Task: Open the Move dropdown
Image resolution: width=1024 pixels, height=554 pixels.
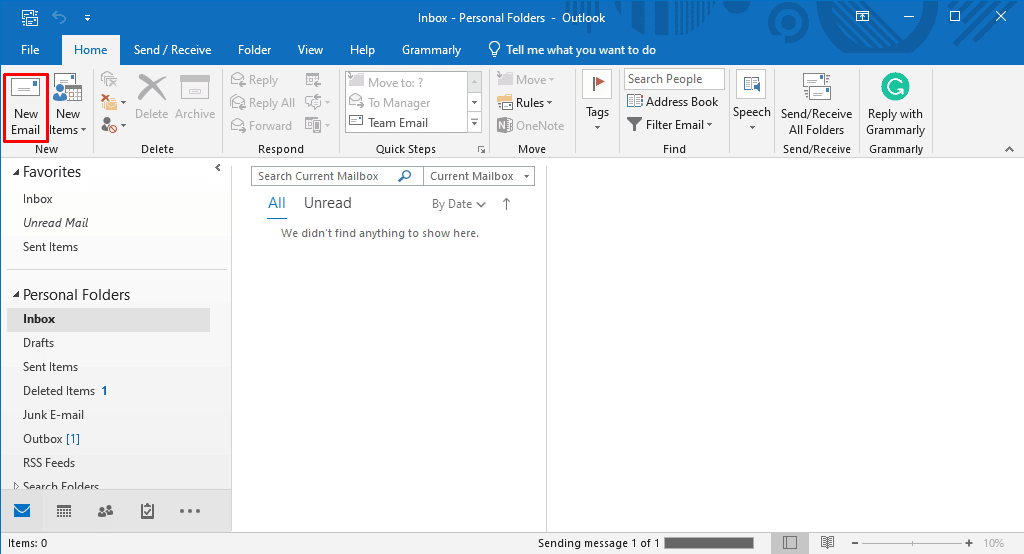Action: pyautogui.click(x=526, y=80)
